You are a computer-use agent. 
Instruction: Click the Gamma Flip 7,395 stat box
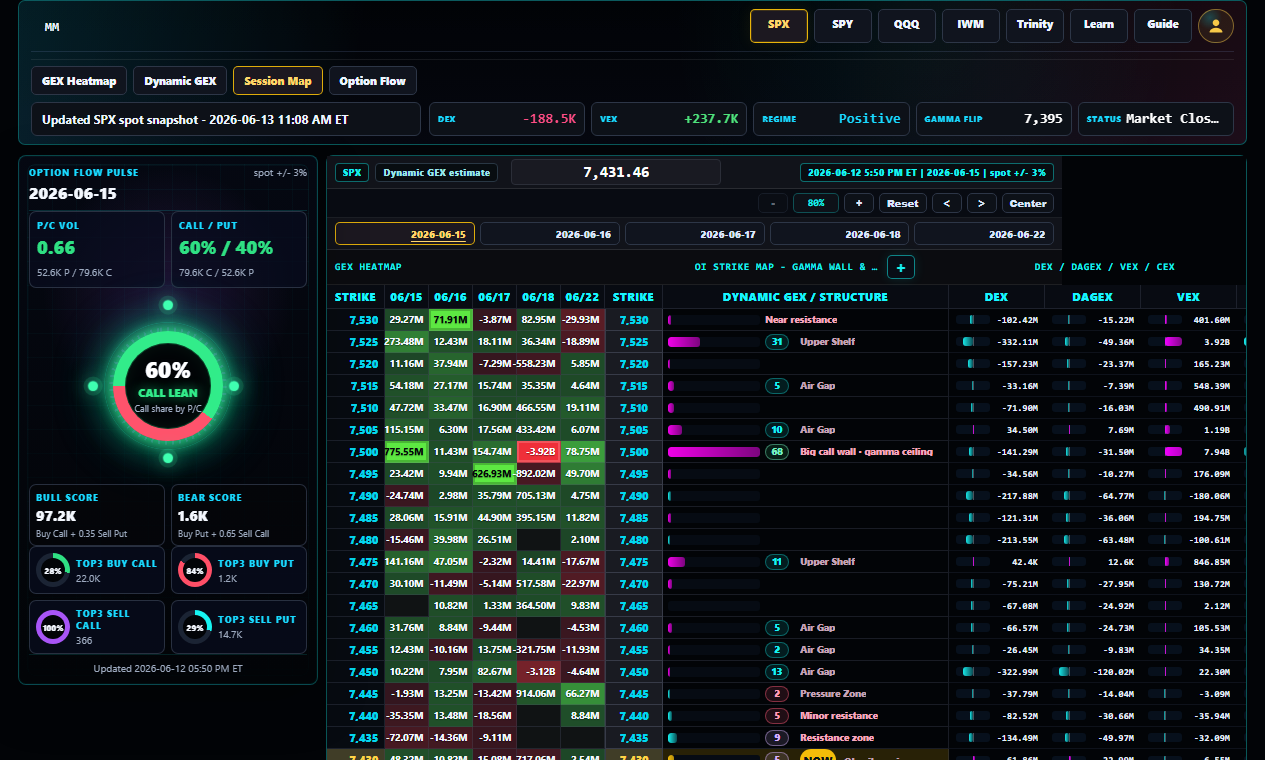point(994,119)
